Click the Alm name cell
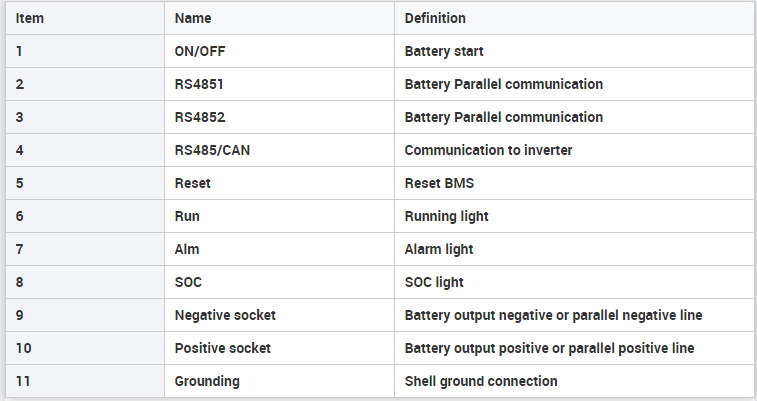 click(x=279, y=249)
